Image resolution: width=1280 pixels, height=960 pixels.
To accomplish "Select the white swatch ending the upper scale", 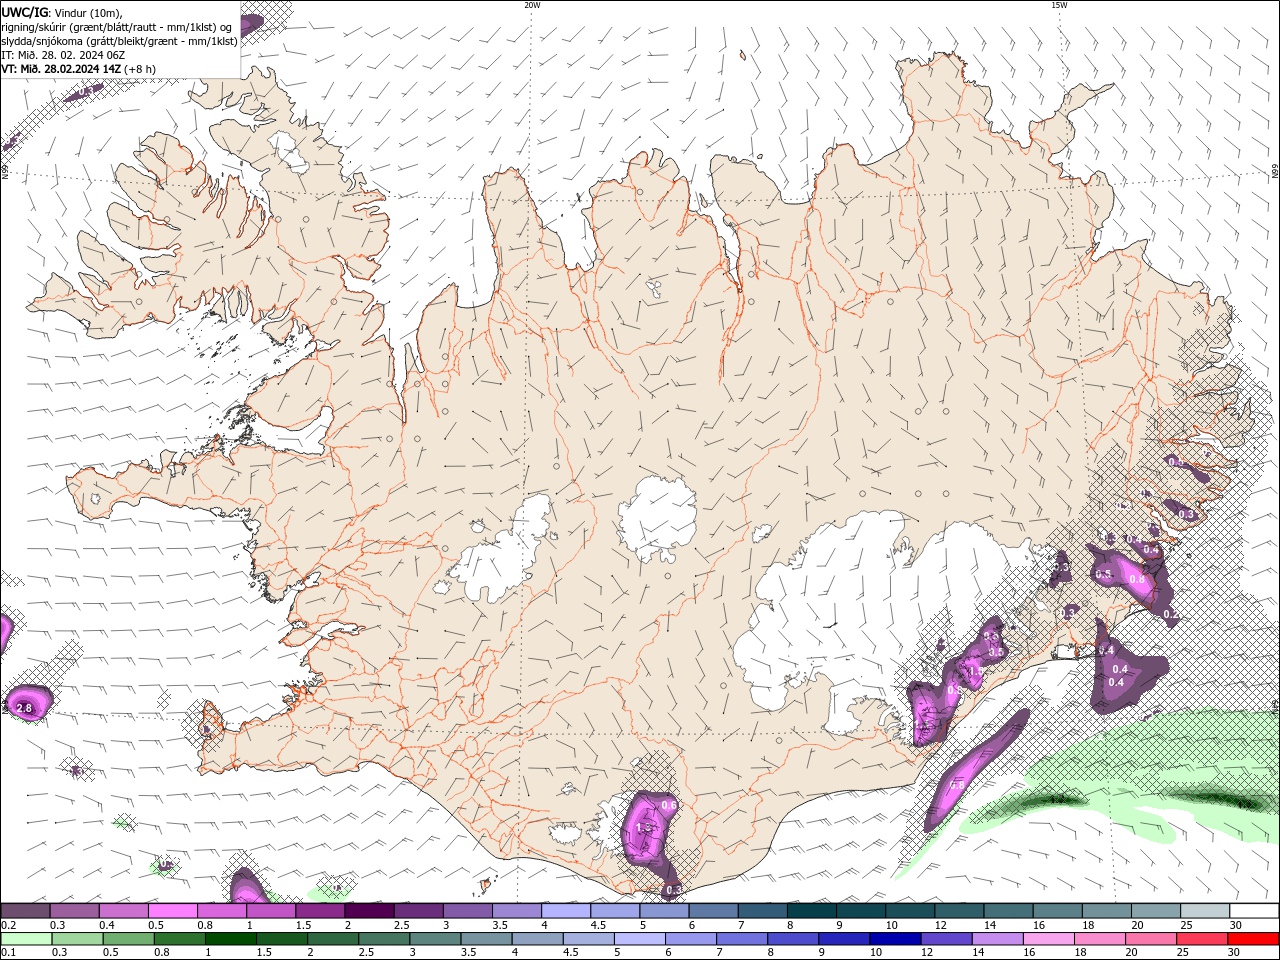I will [1254, 911].
